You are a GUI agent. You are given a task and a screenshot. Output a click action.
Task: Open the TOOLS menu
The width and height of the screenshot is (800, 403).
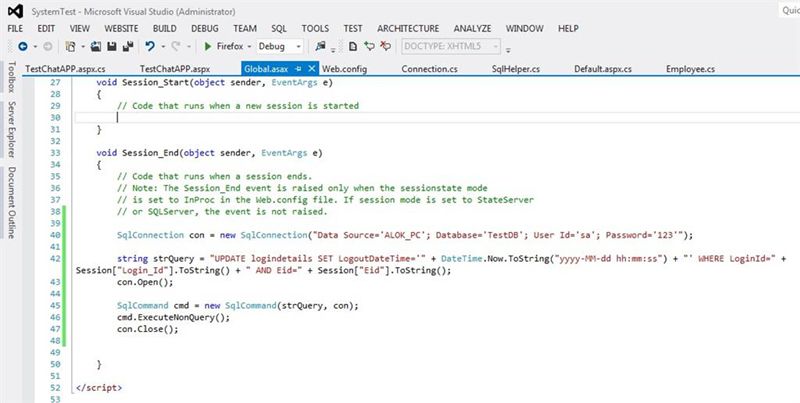(x=315, y=29)
